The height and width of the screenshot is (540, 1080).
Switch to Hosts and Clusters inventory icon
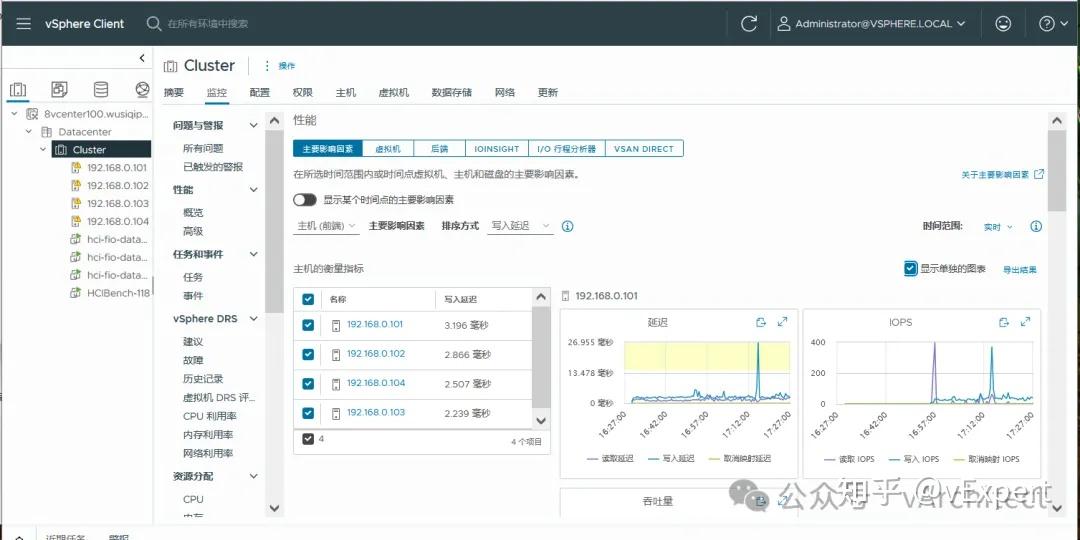tap(18, 90)
